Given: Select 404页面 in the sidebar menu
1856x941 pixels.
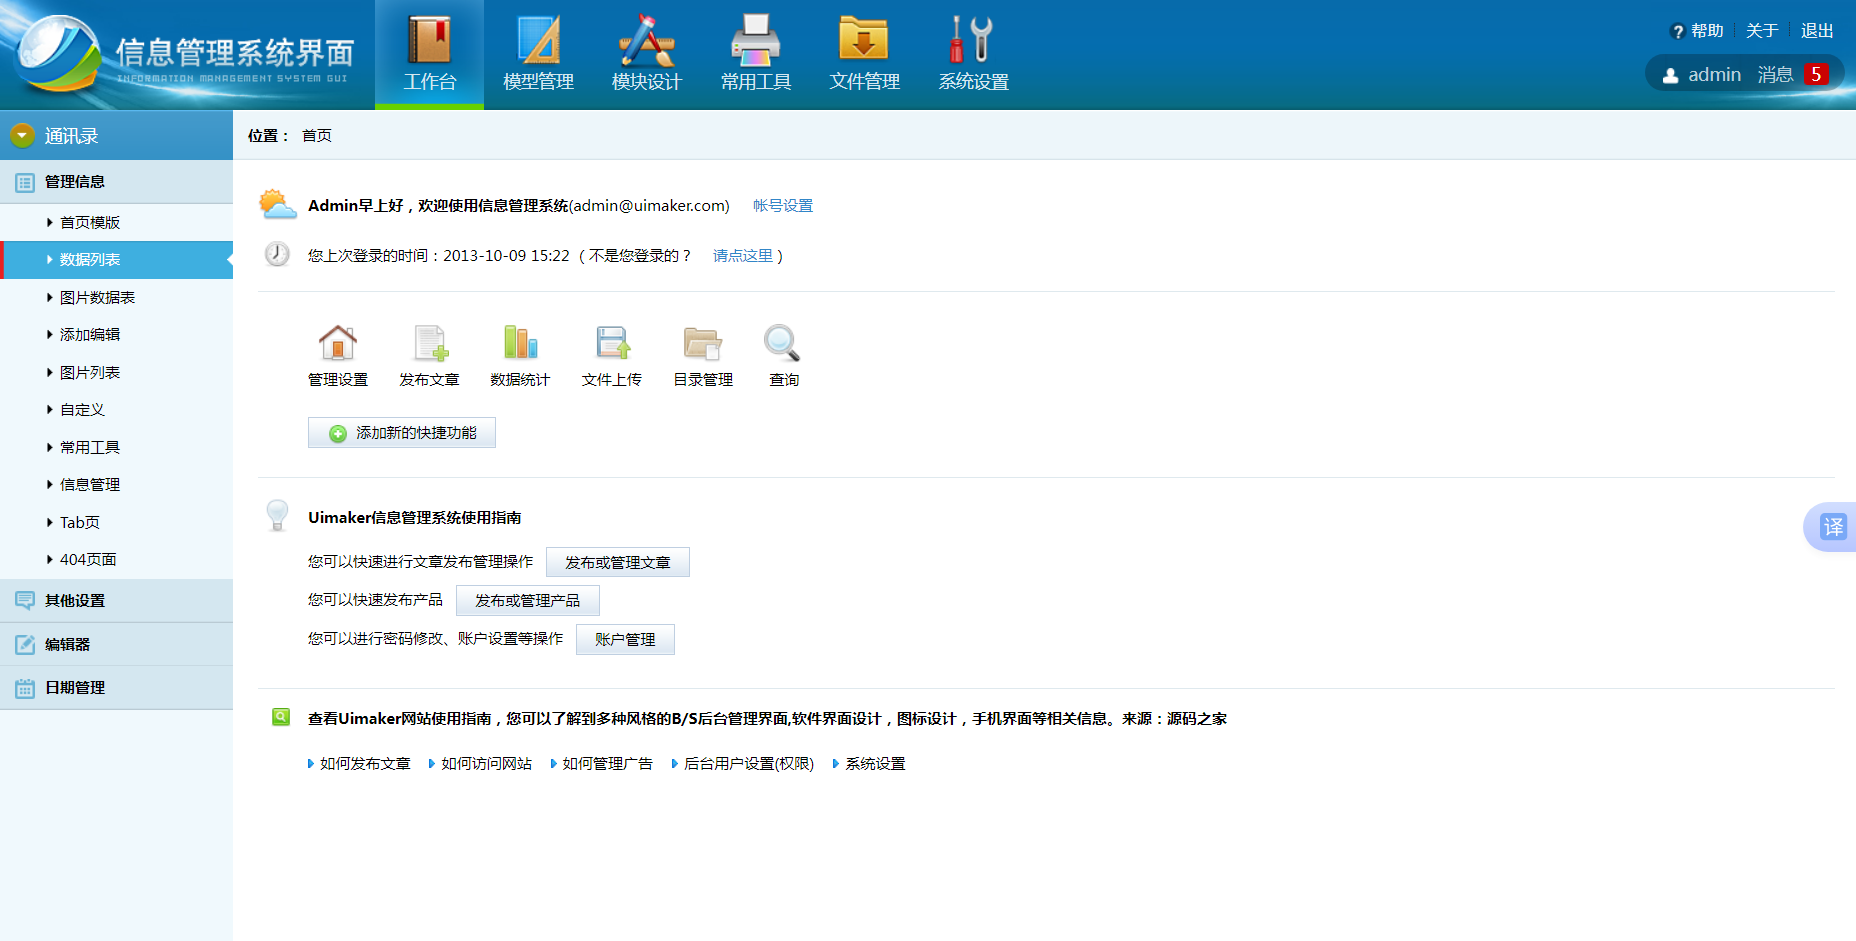Looking at the screenshot, I should (88, 560).
